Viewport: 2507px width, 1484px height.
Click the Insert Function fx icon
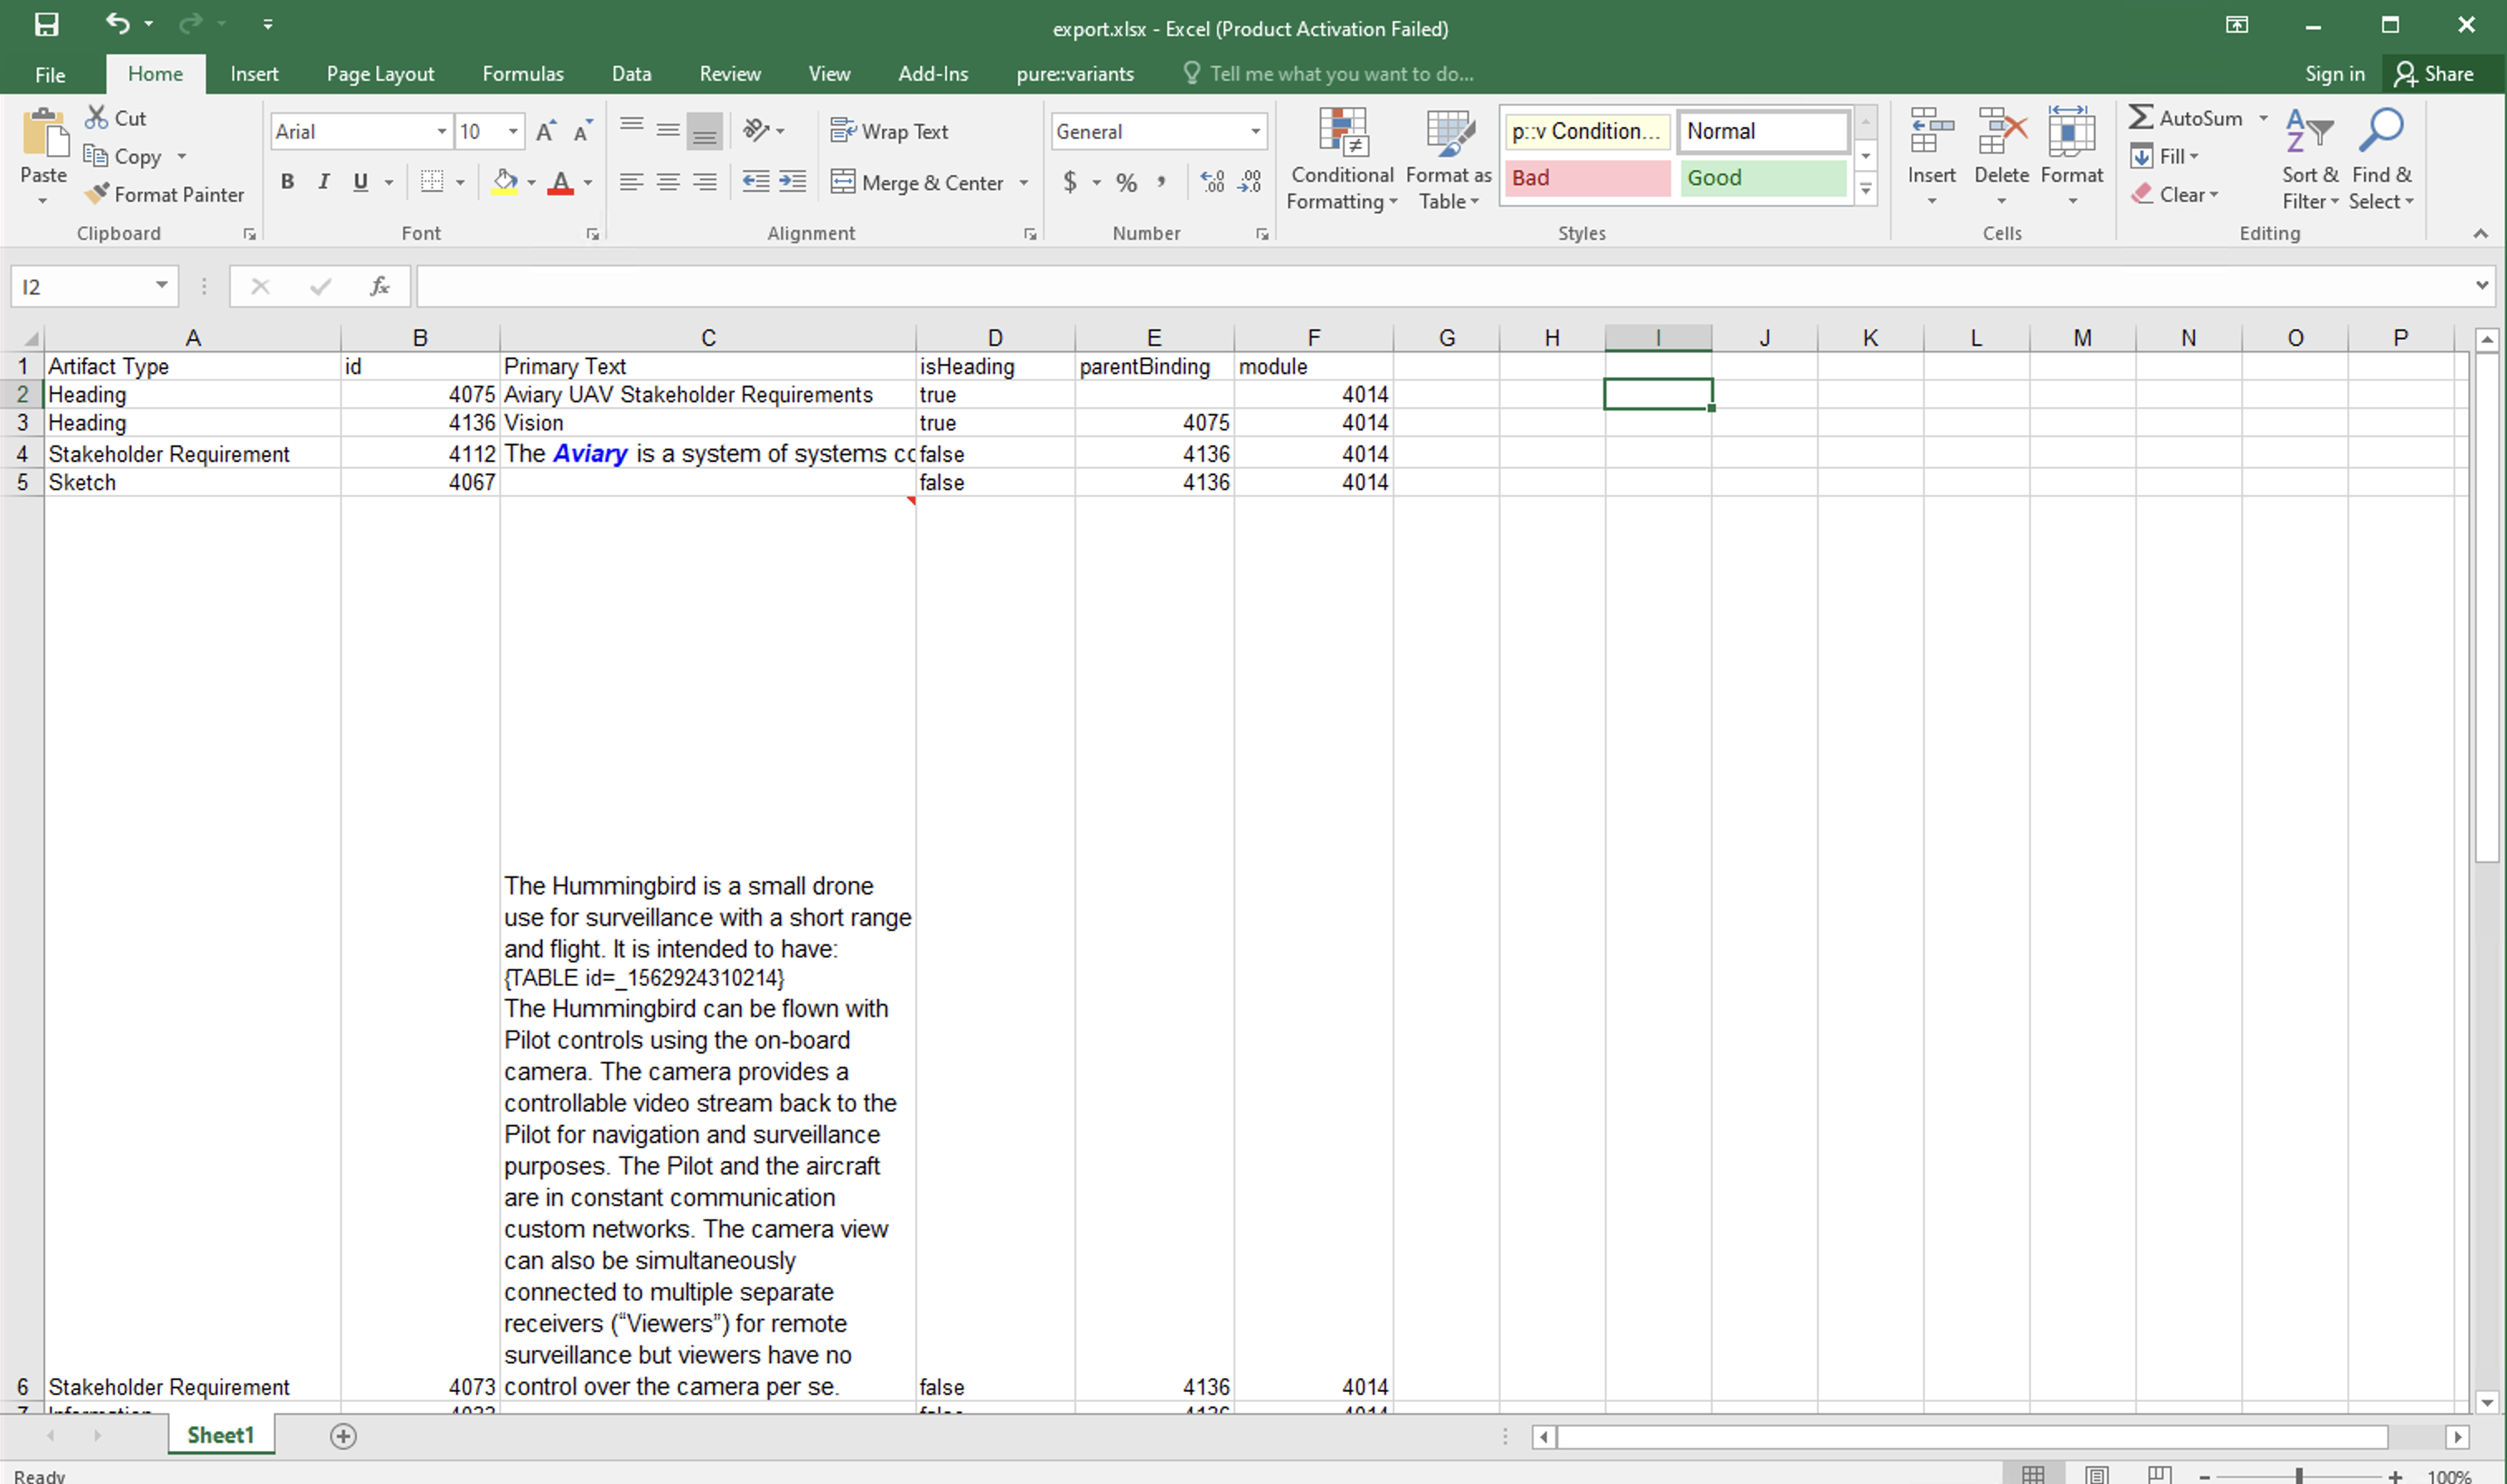pyautogui.click(x=379, y=287)
